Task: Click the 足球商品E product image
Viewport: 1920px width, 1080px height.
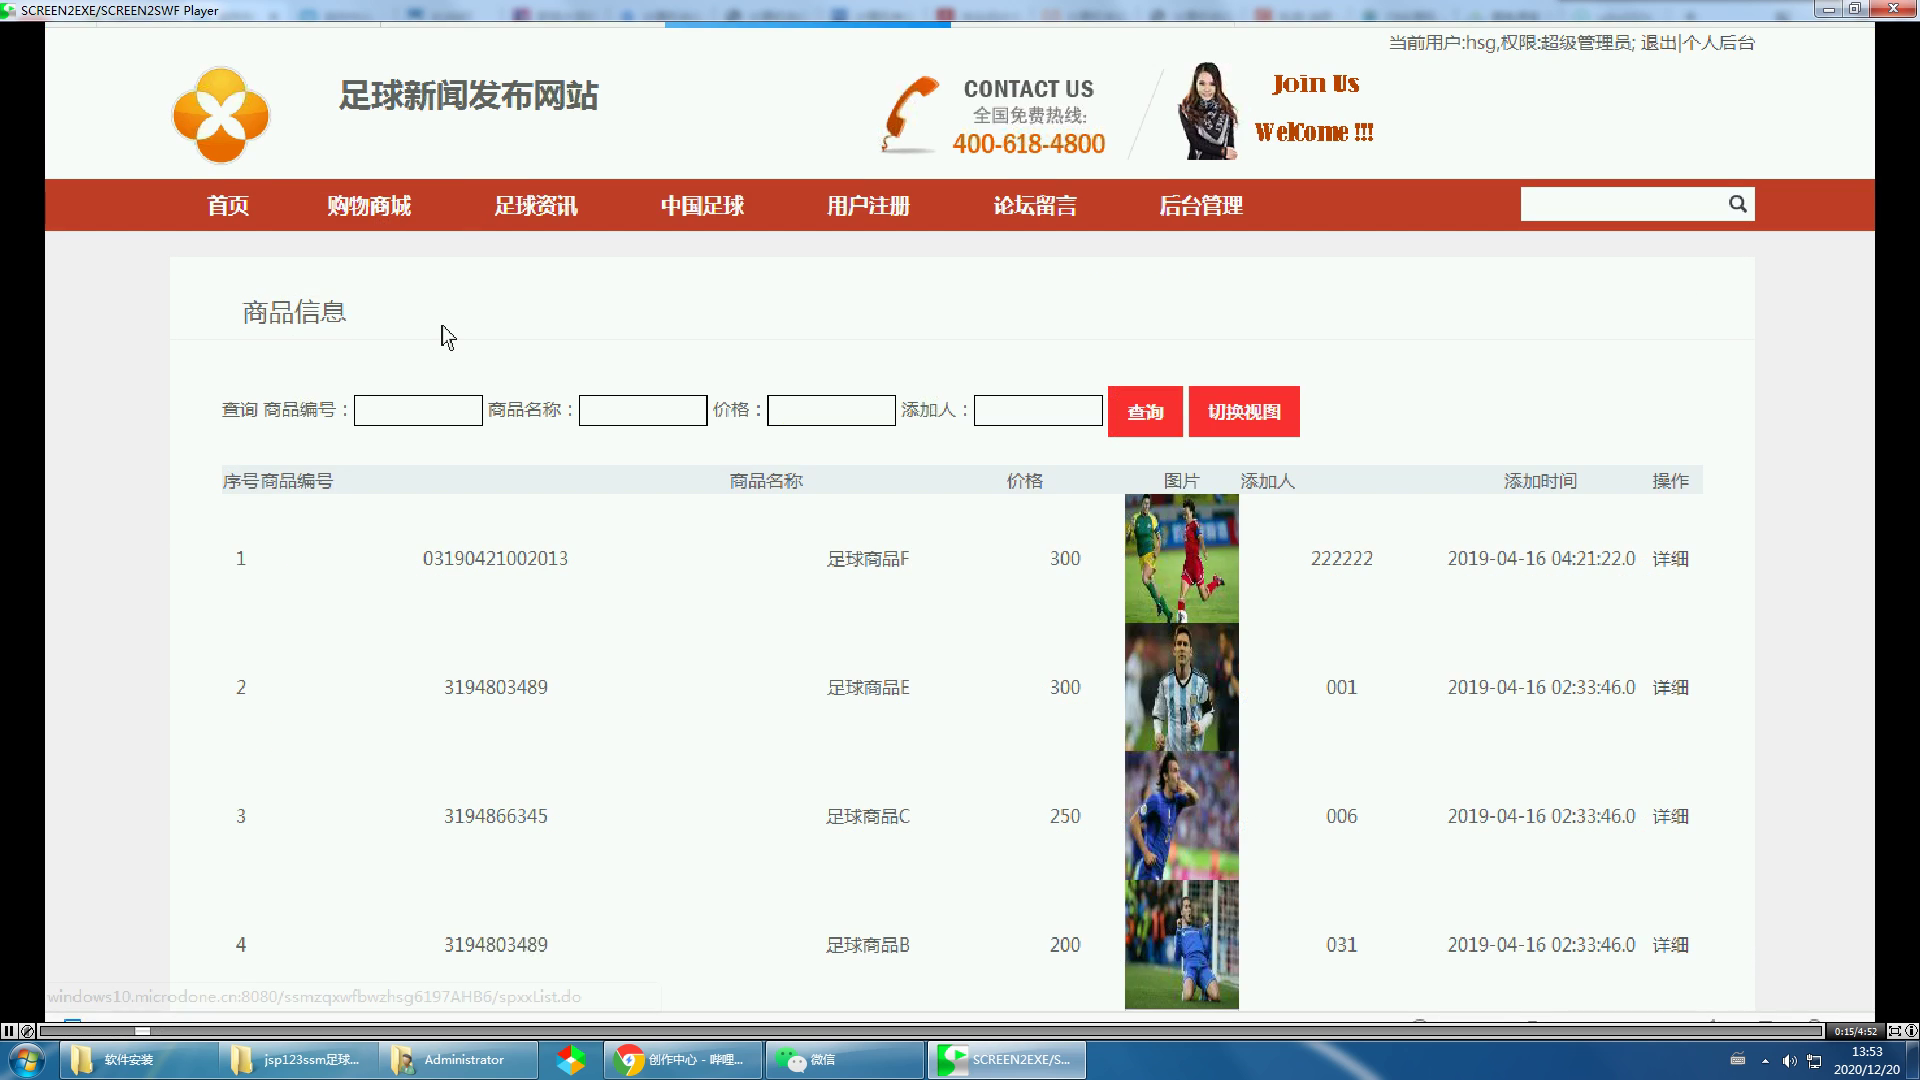Action: 1181,688
